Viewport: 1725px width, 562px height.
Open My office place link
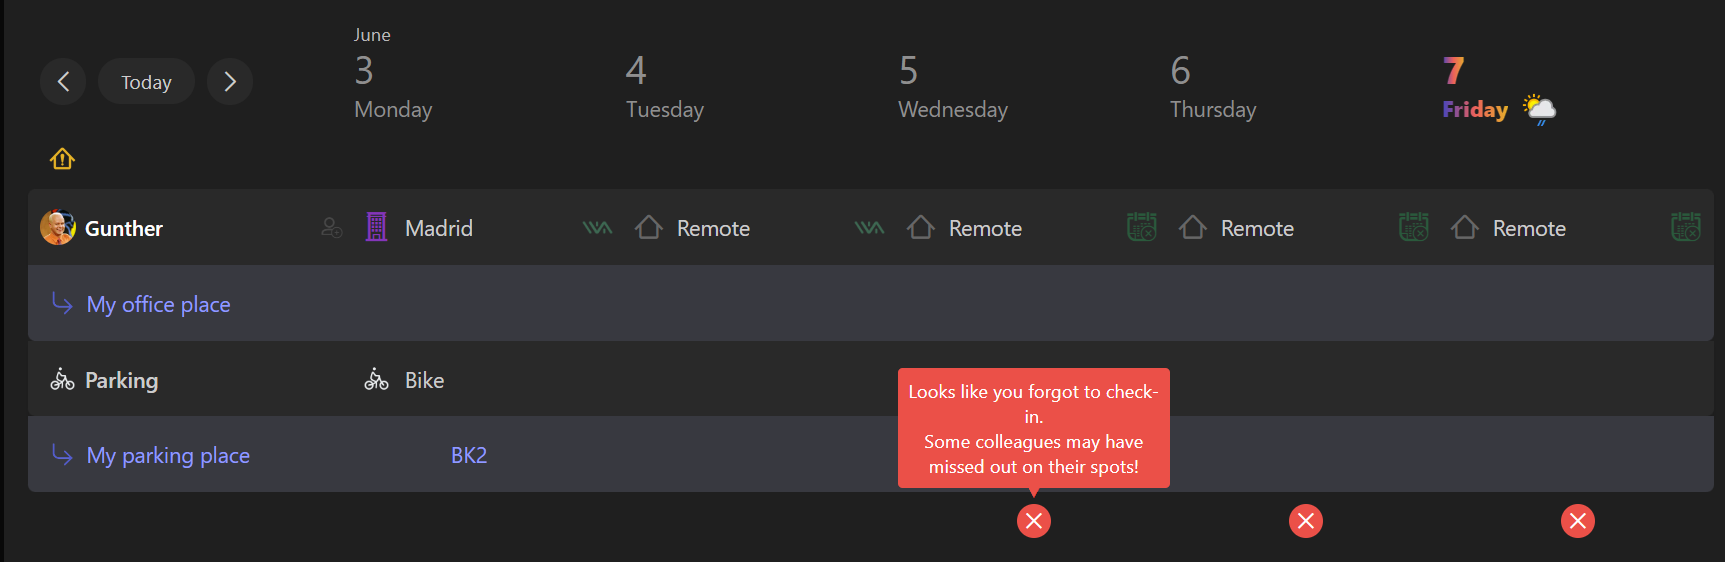[x=158, y=304]
